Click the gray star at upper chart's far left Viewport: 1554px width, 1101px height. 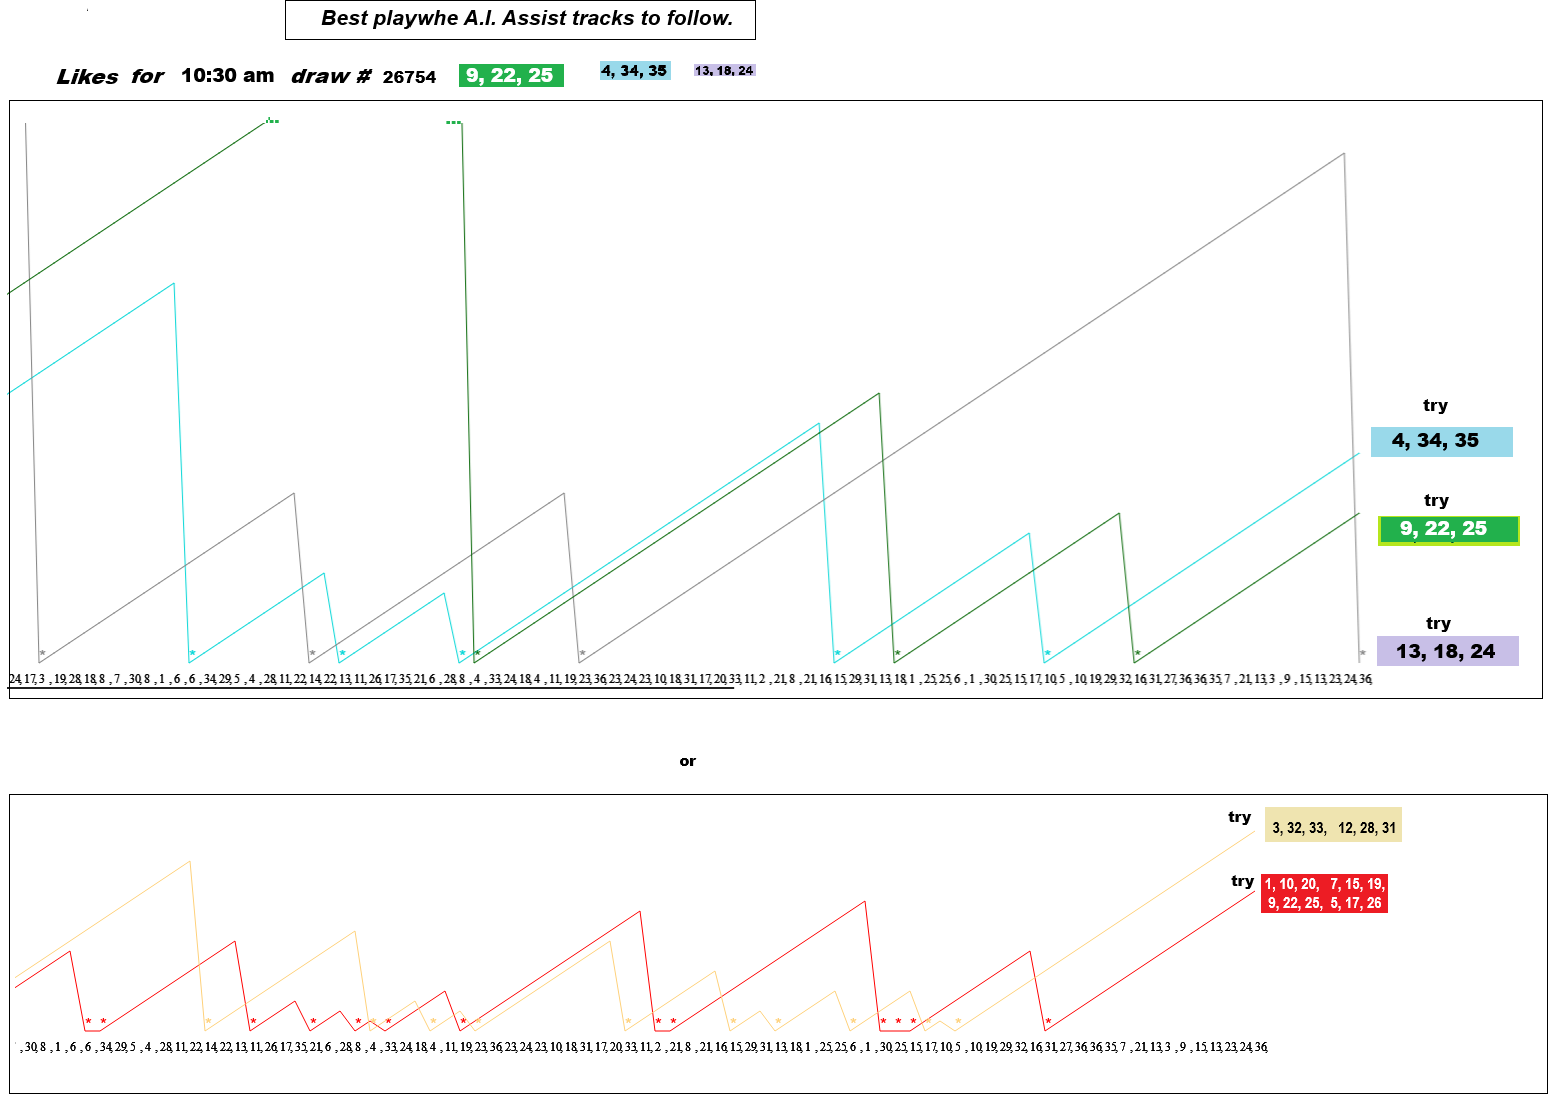pos(42,654)
